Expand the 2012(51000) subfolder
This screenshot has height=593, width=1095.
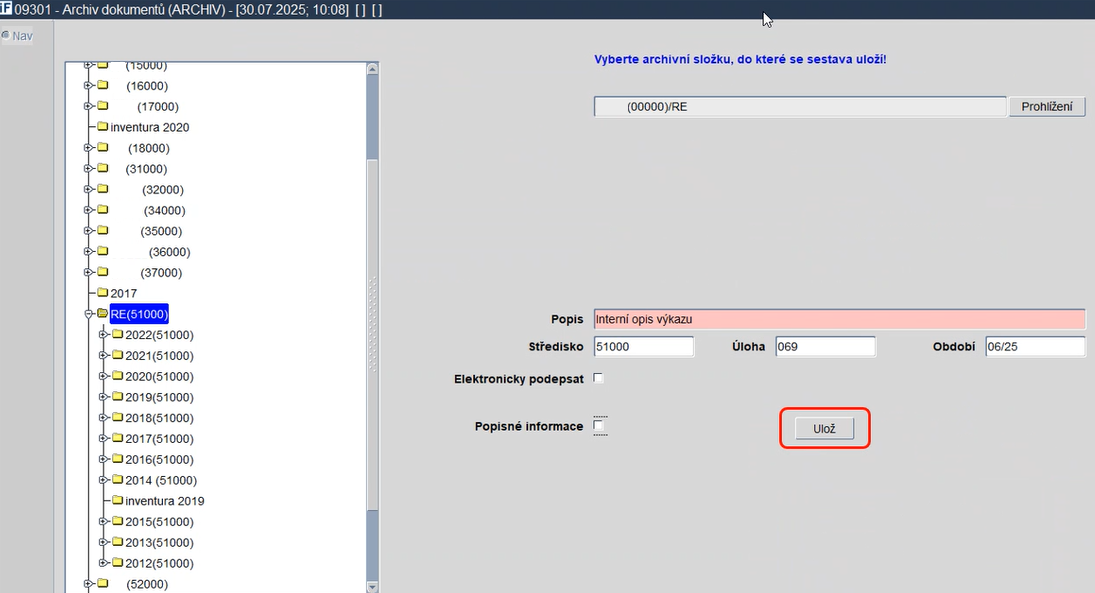click(x=103, y=563)
